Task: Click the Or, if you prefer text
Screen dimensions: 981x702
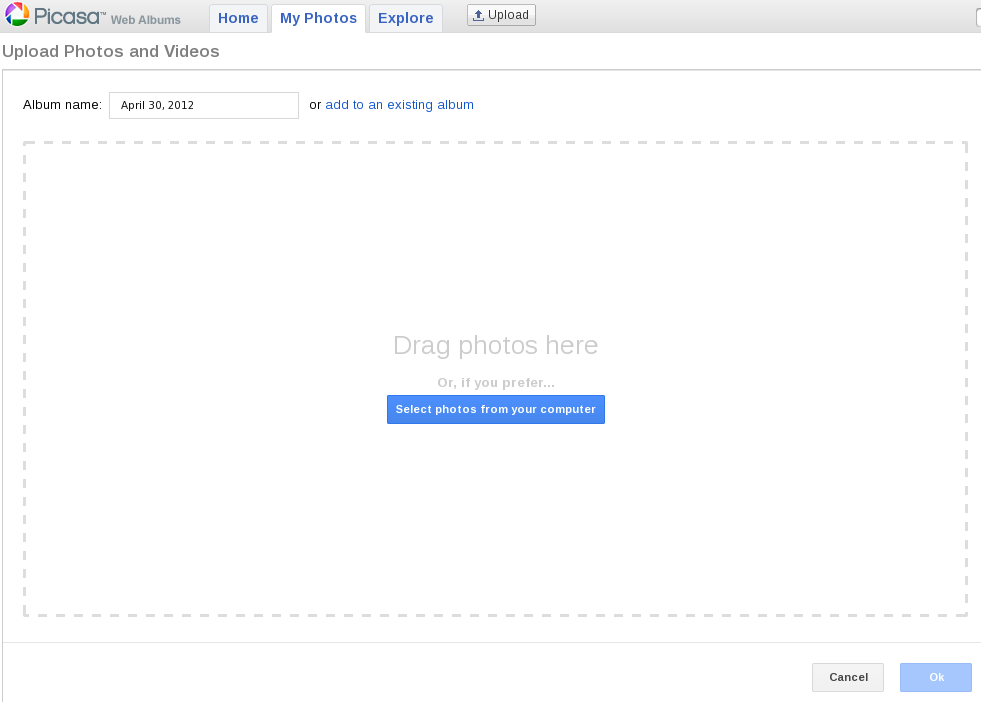Action: [496, 382]
